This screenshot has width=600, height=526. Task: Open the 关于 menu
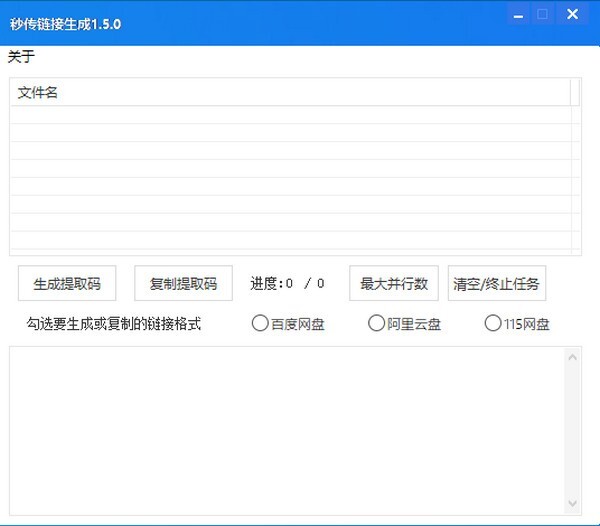pyautogui.click(x=21, y=57)
